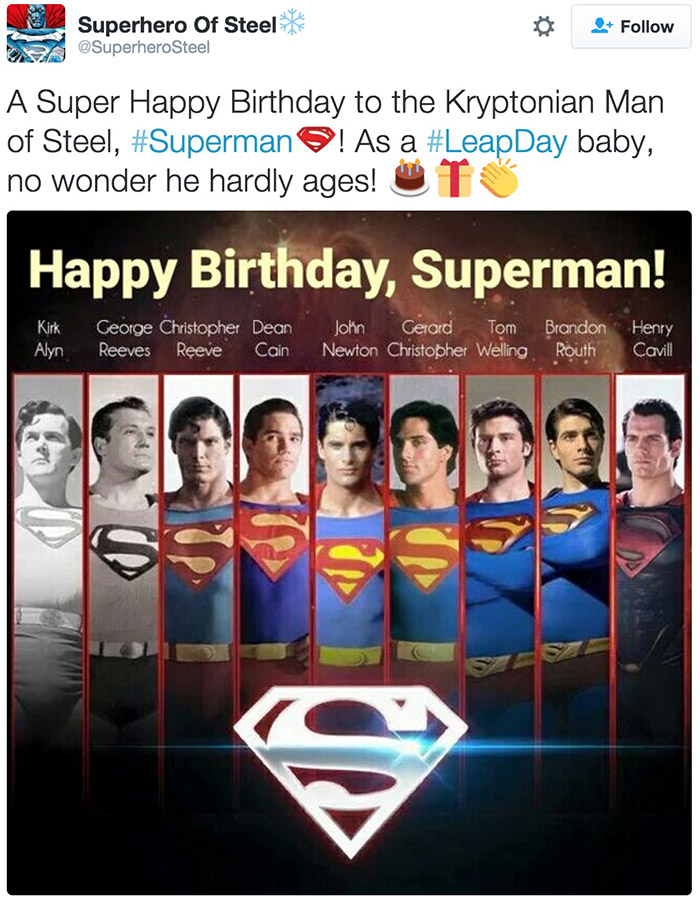Click the birthday cake emoji
The image size is (700, 898).
(x=411, y=180)
